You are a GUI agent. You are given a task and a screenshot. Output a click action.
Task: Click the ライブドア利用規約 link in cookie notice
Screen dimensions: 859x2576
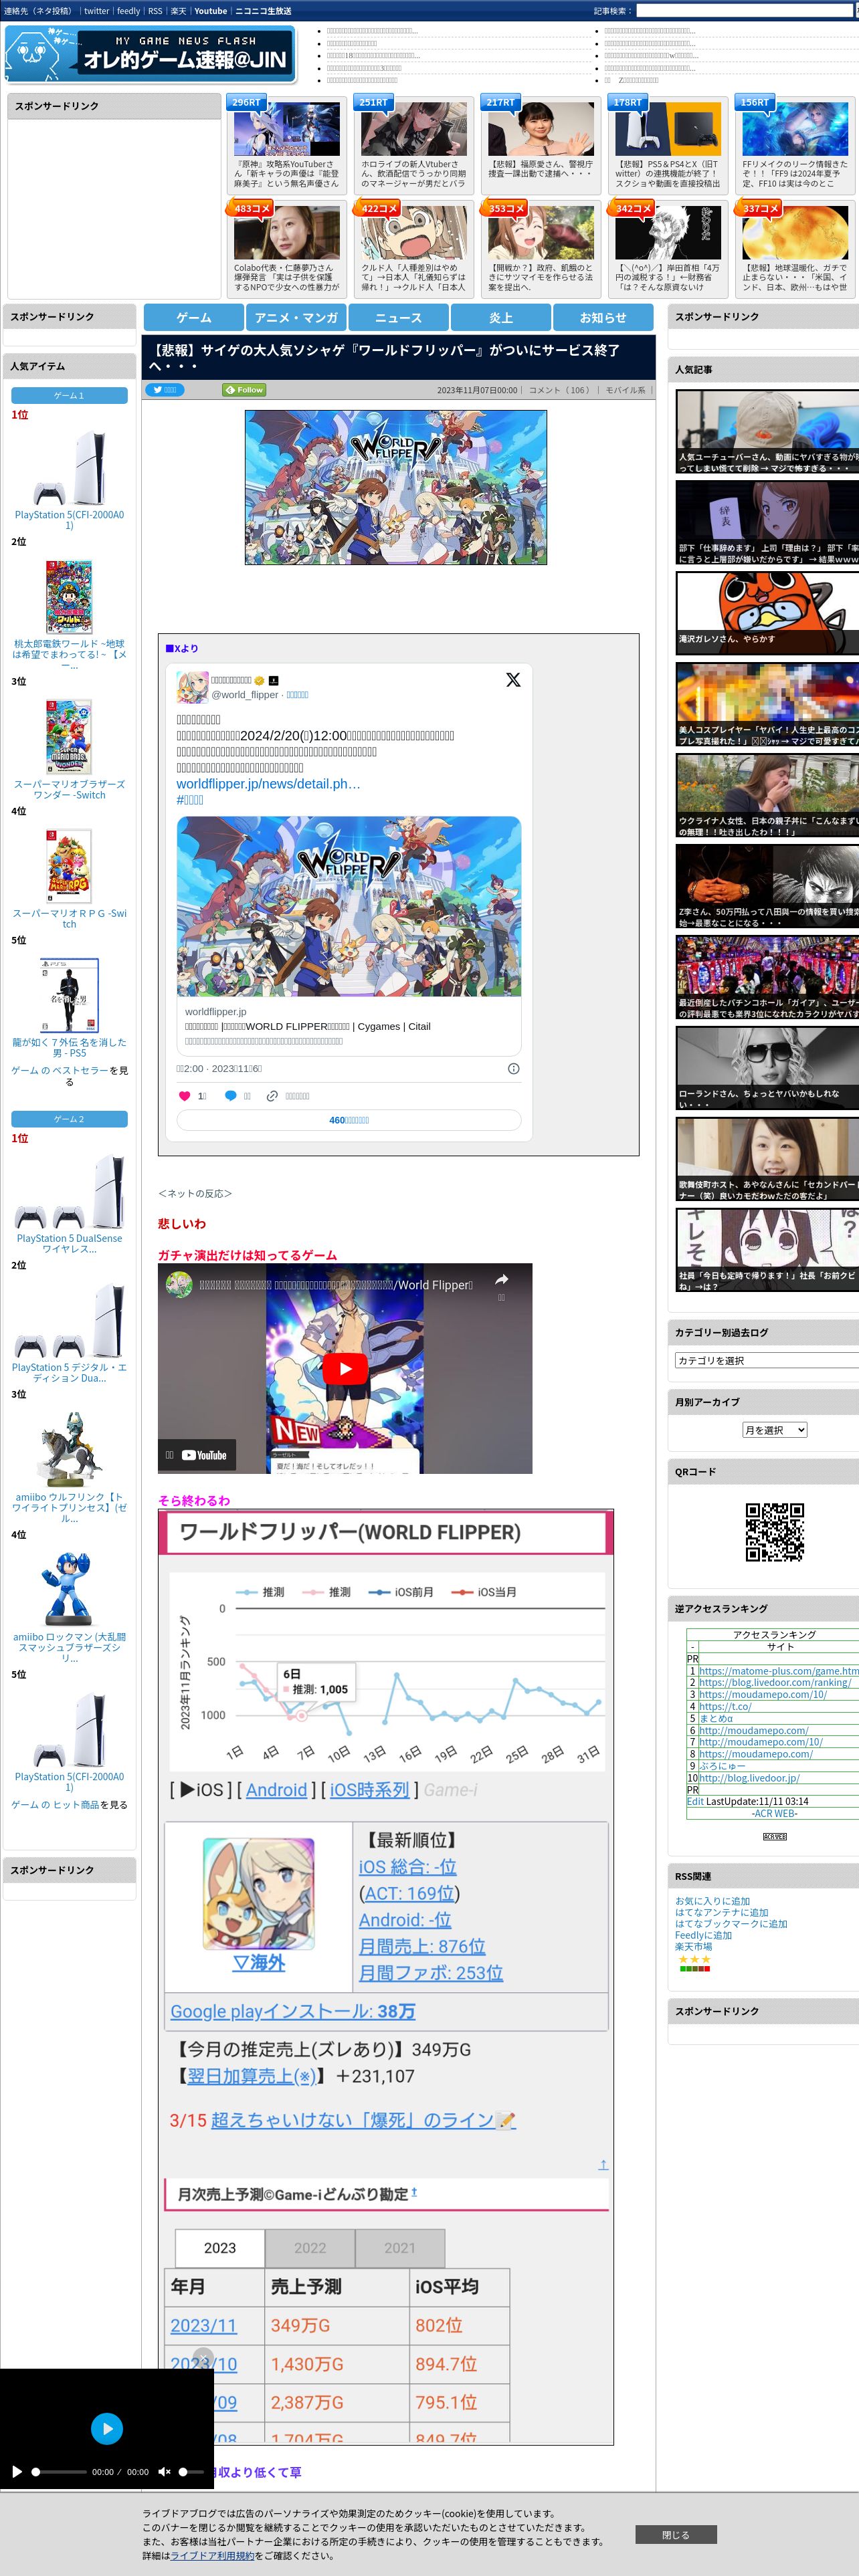tap(211, 2555)
